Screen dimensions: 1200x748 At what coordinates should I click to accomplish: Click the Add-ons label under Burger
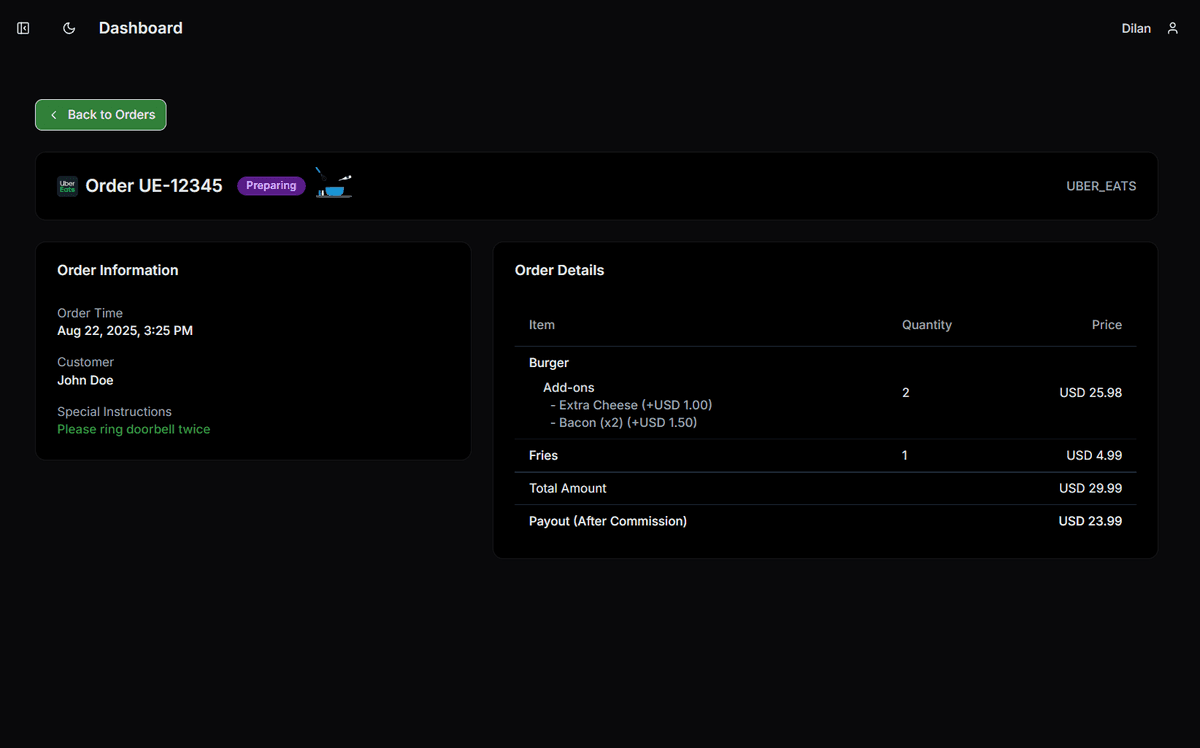click(x=569, y=387)
